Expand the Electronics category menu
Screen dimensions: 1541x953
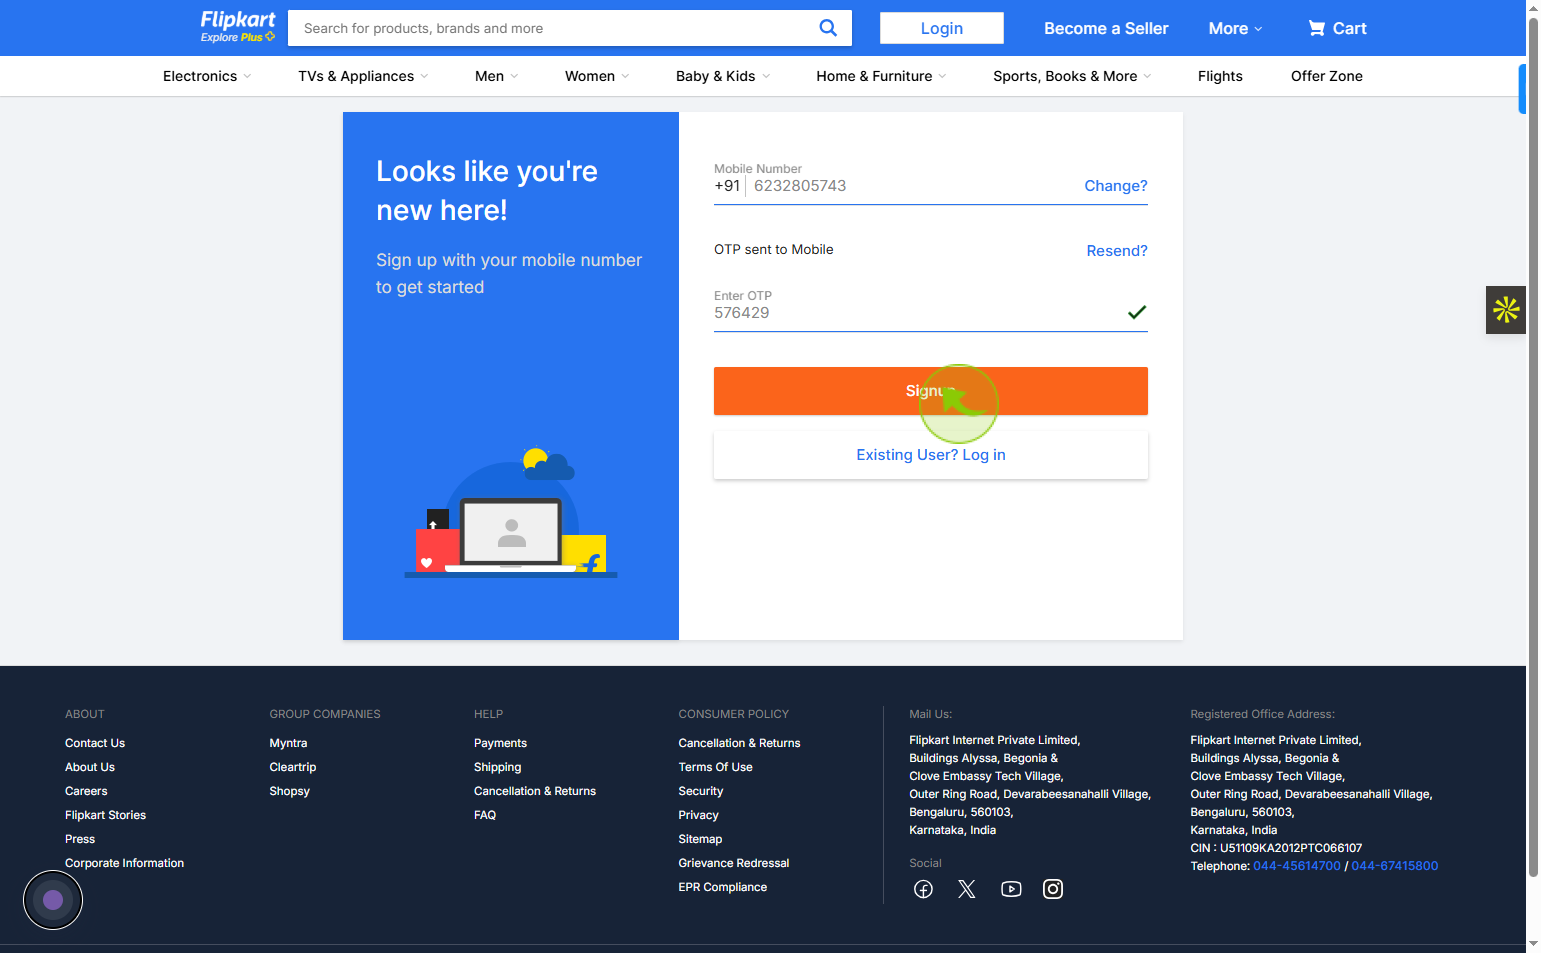pos(207,76)
